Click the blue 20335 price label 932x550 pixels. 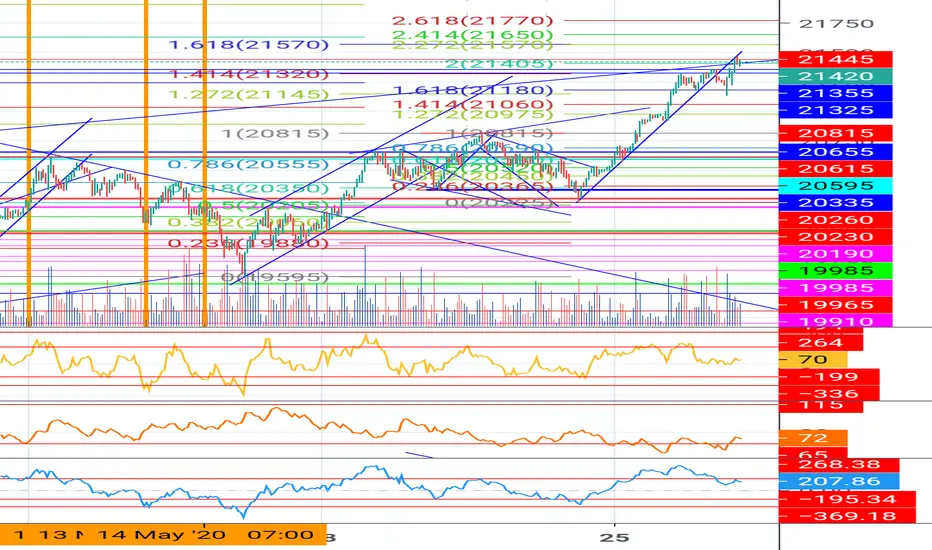pyautogui.click(x=835, y=203)
